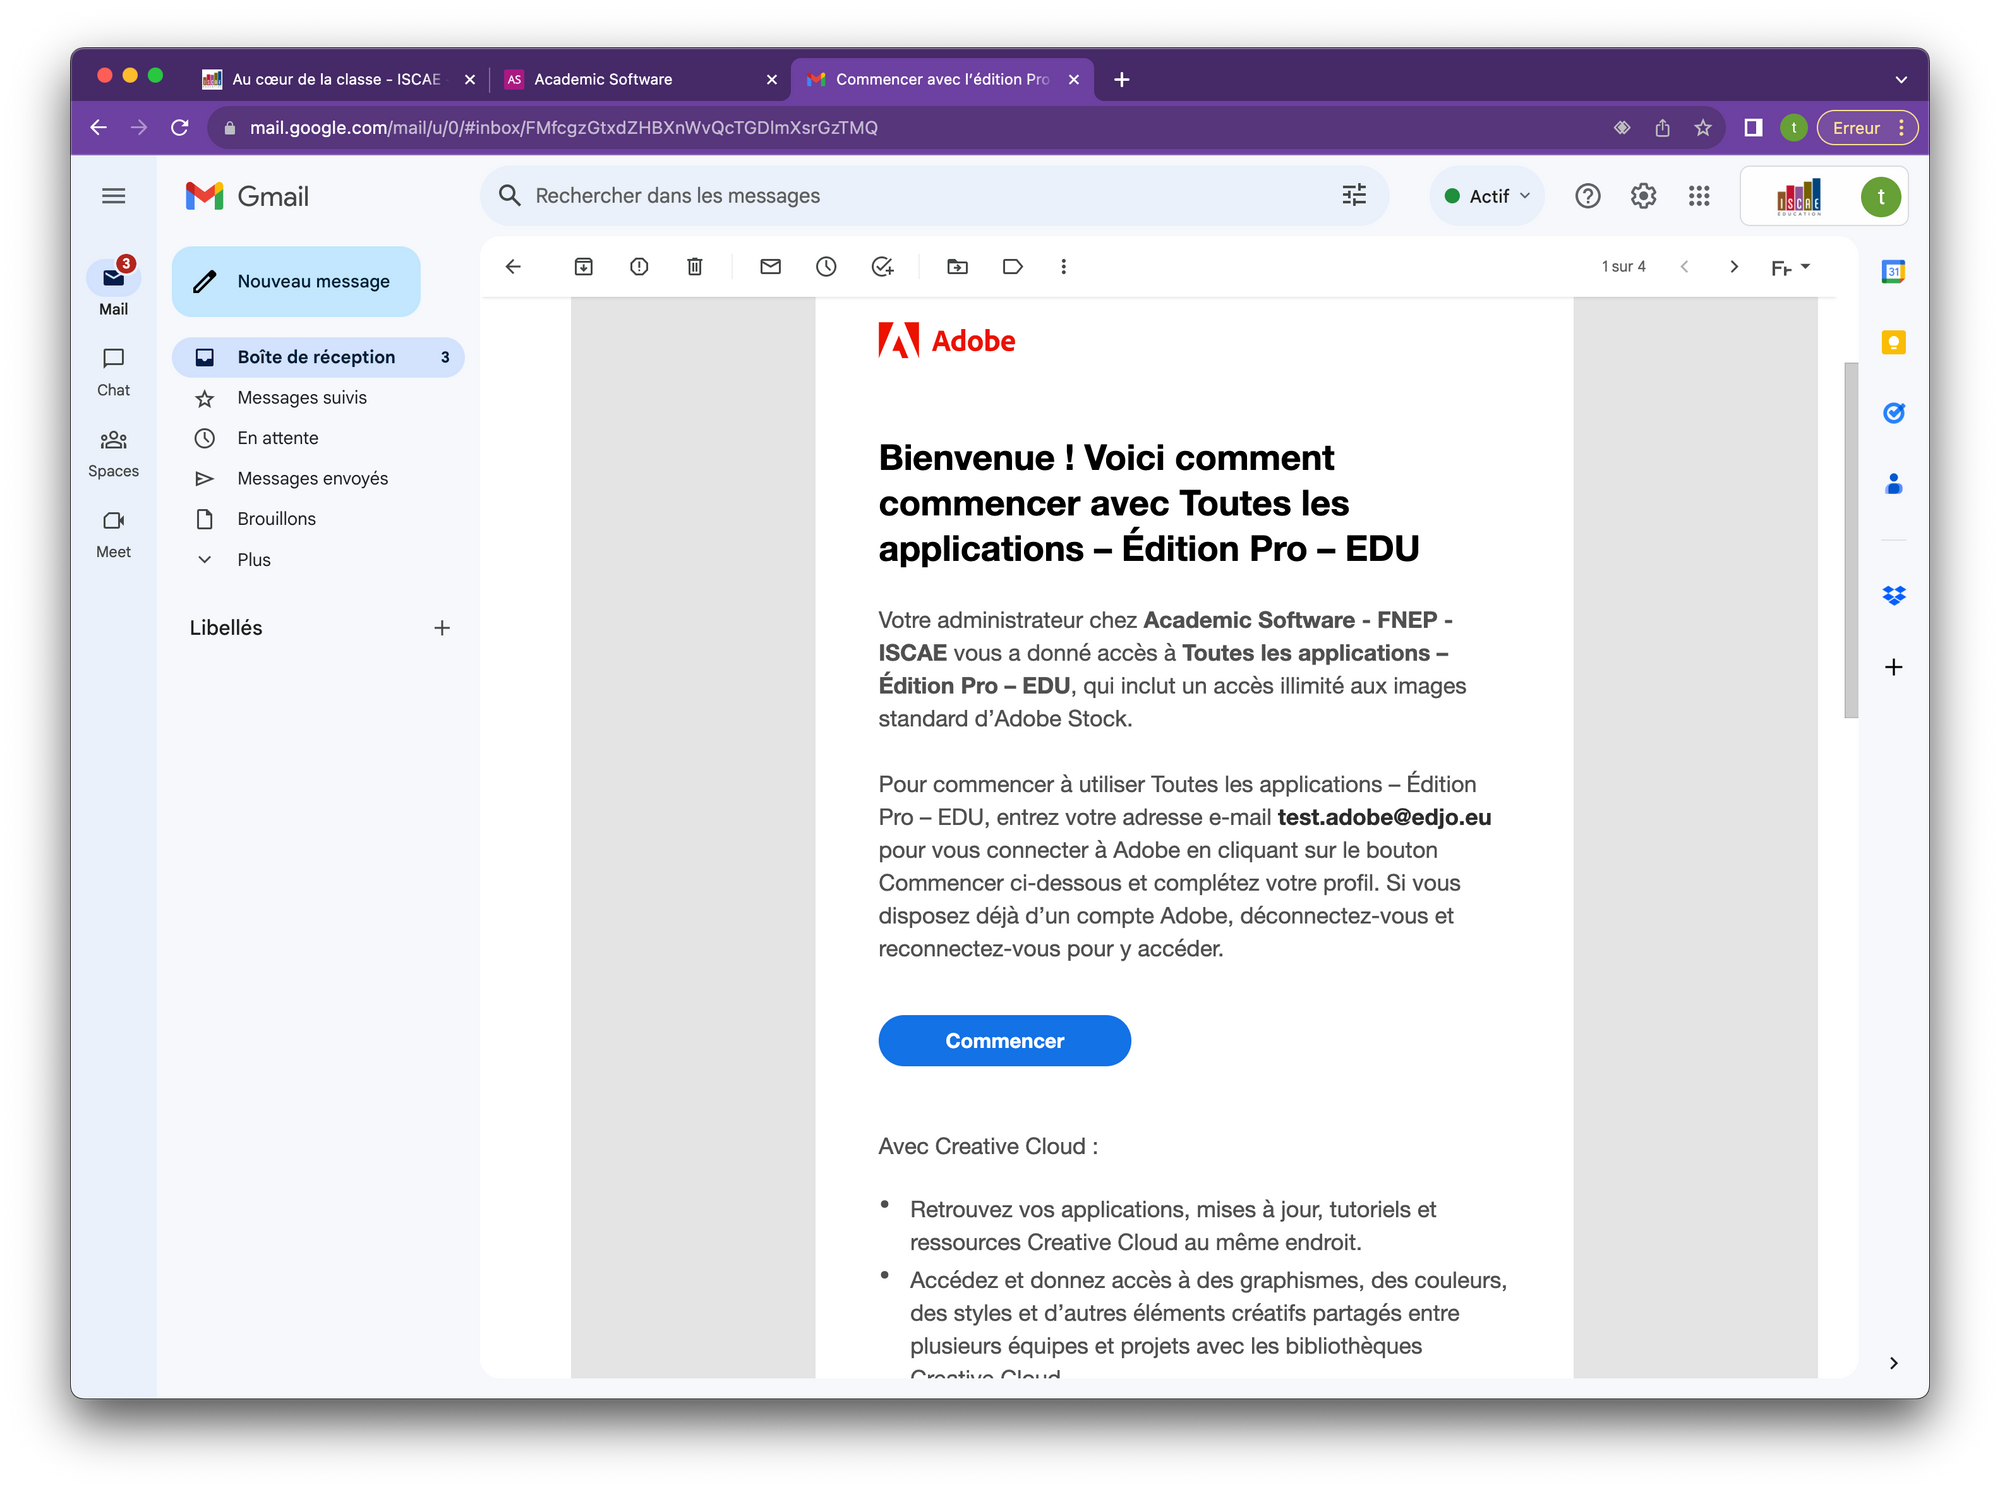Open the Labels icon in the toolbar

pyautogui.click(x=1013, y=267)
